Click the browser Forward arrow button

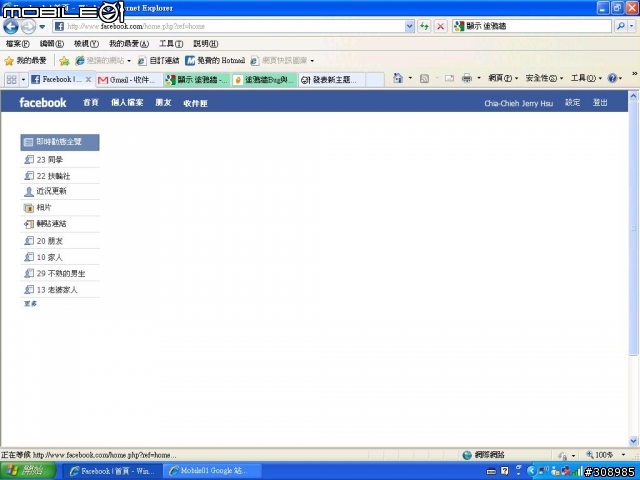[29, 27]
